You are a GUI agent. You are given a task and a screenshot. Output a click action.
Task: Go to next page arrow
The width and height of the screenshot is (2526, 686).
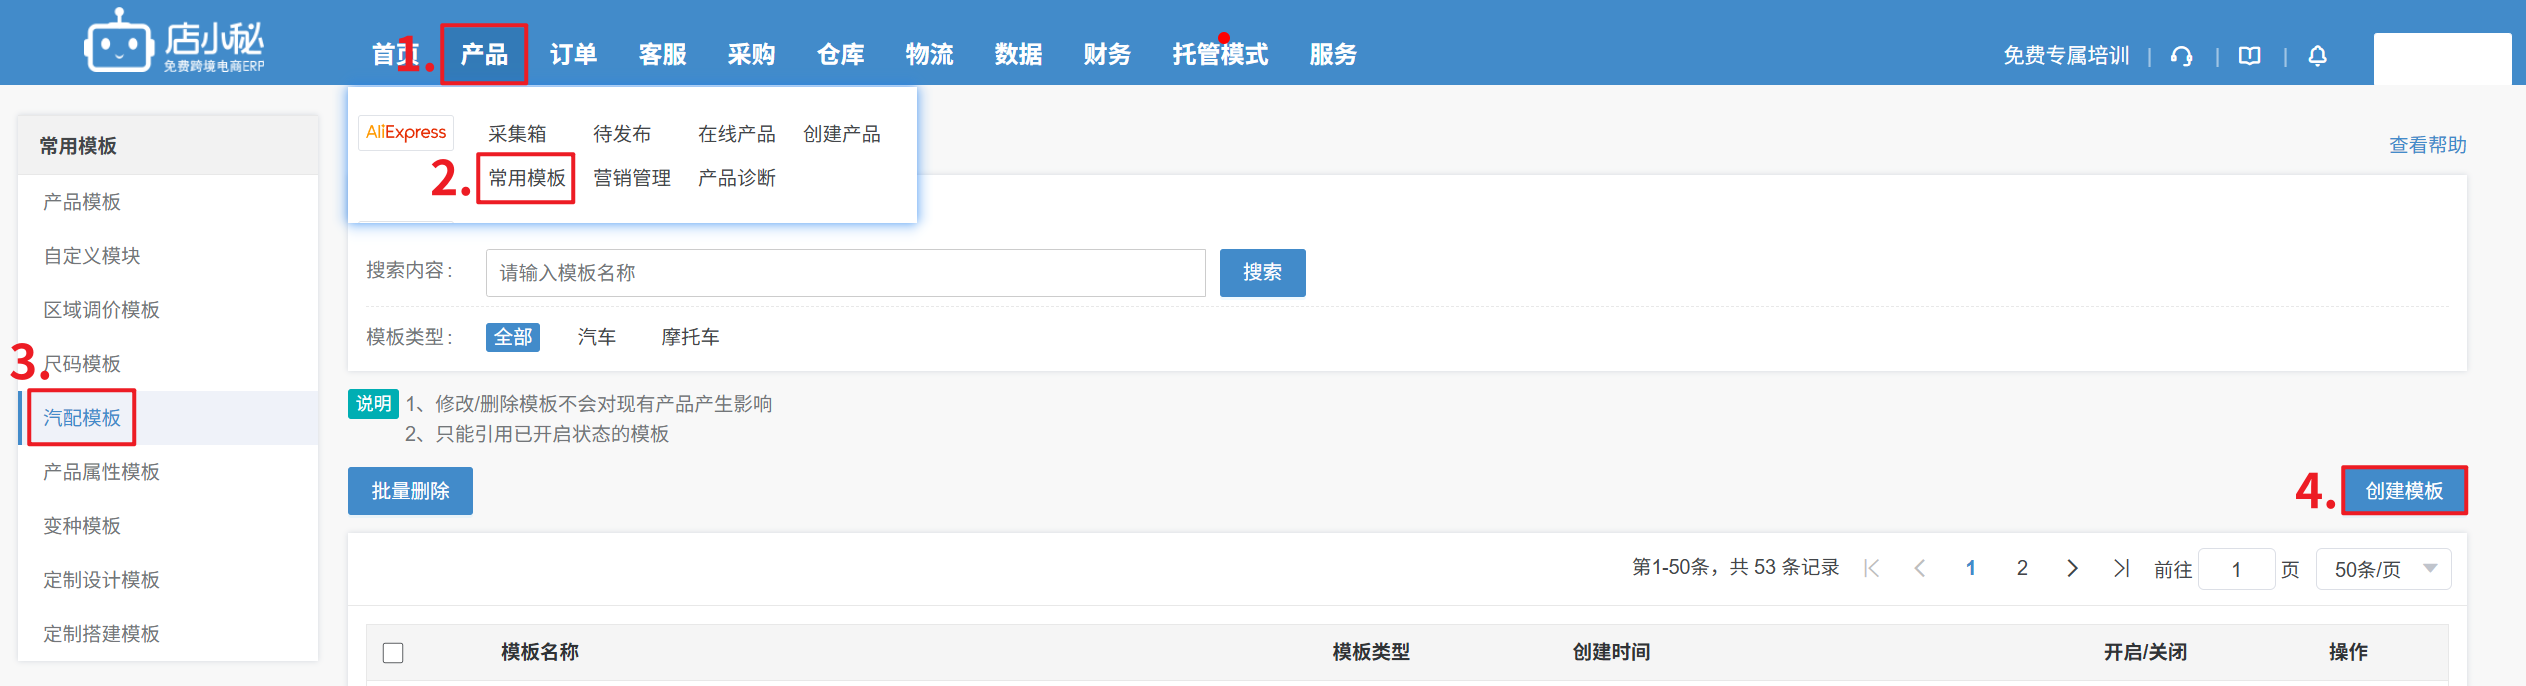pyautogui.click(x=2072, y=569)
